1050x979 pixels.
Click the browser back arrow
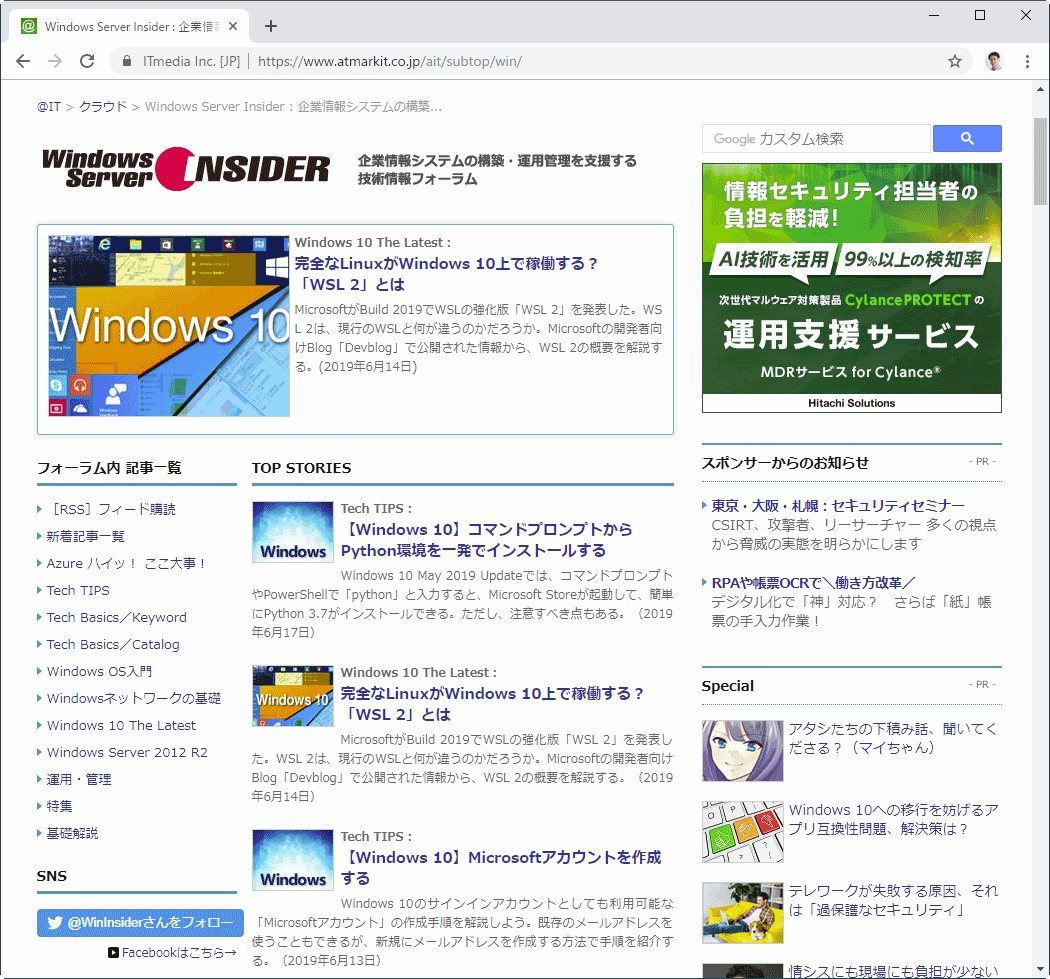tap(23, 61)
